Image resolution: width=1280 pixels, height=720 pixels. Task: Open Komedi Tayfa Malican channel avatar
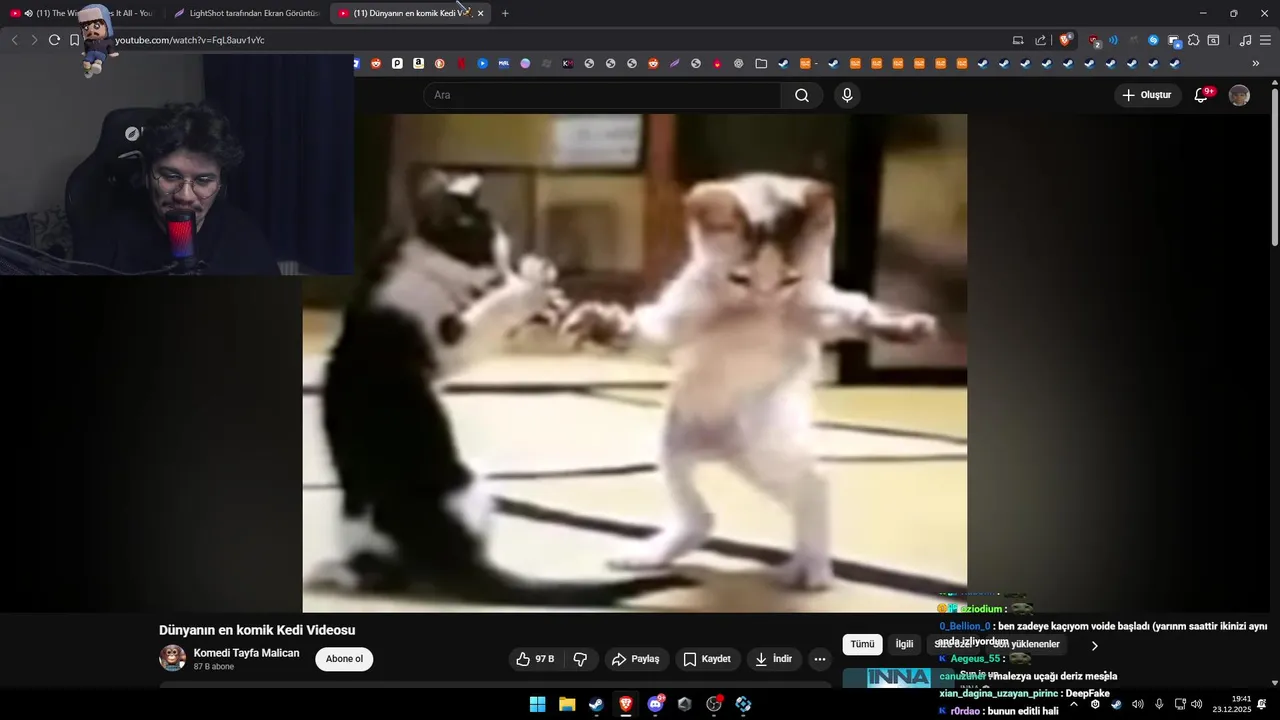[x=172, y=658]
